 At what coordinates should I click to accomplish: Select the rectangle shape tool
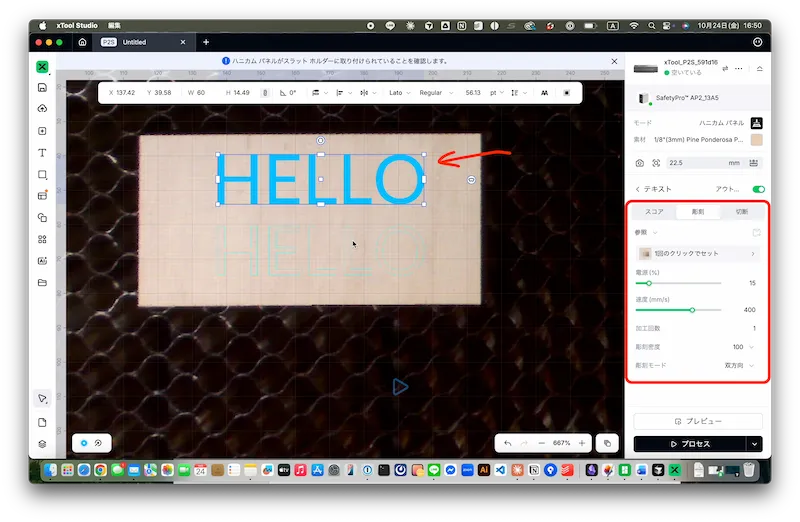[x=42, y=175]
